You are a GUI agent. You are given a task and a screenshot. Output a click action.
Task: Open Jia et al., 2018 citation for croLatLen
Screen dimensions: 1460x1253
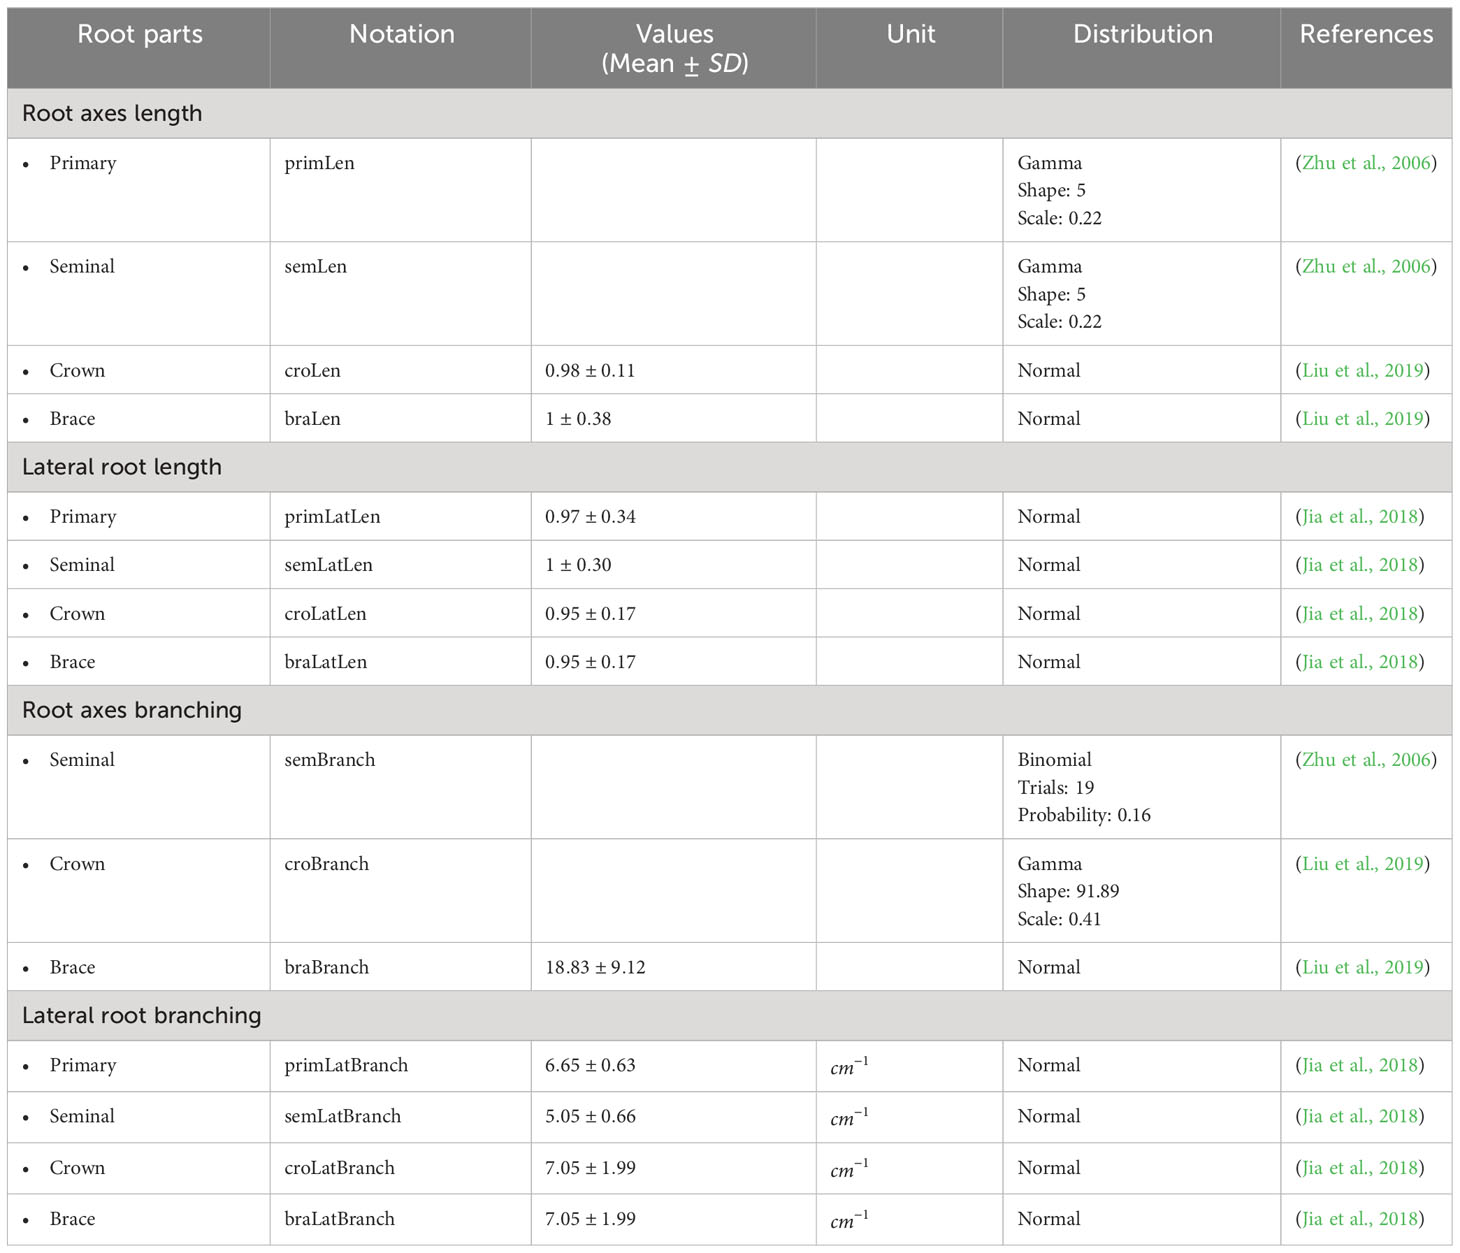click(1360, 613)
